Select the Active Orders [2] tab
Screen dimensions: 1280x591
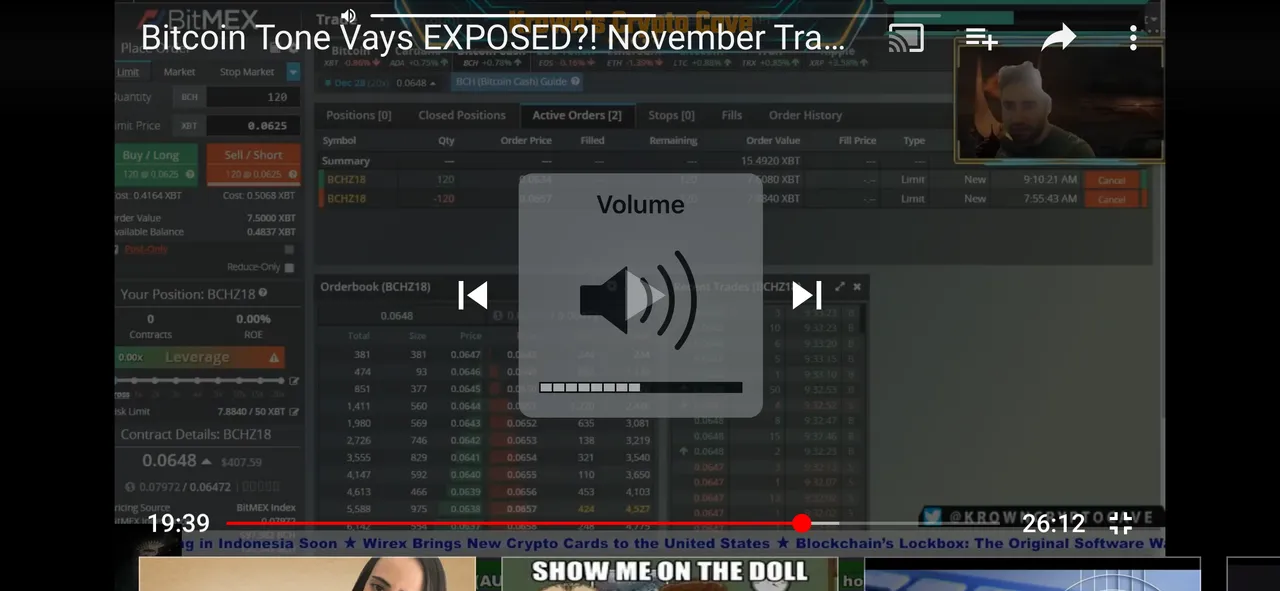click(x=577, y=115)
